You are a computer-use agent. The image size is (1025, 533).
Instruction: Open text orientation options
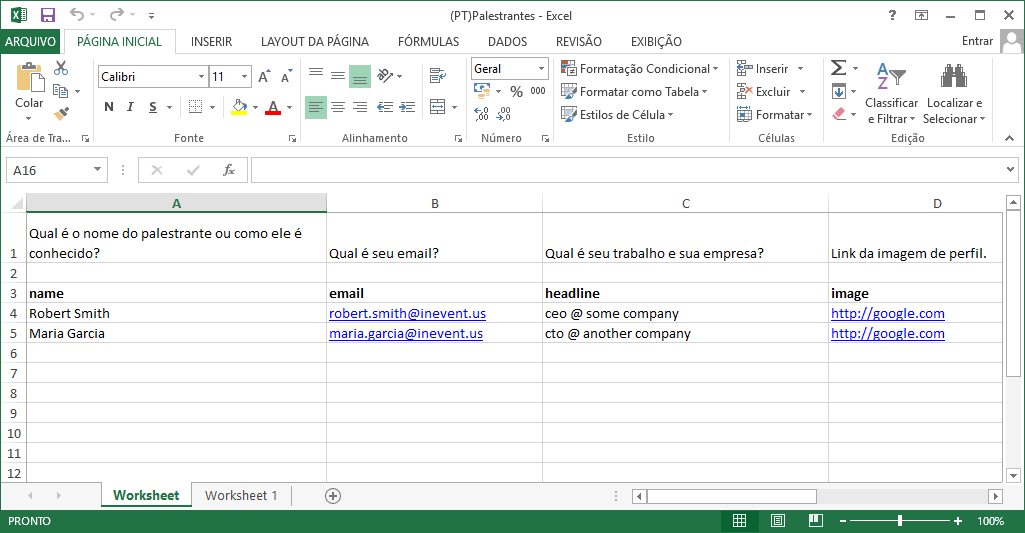tap(390, 76)
